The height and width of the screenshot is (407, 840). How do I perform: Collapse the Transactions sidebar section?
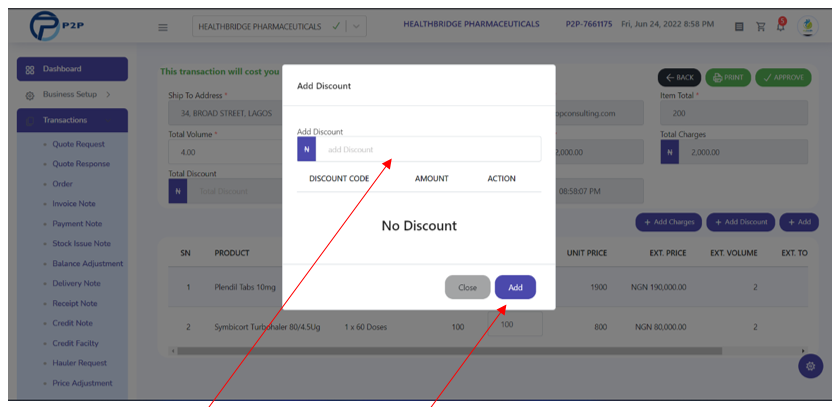(x=72, y=120)
